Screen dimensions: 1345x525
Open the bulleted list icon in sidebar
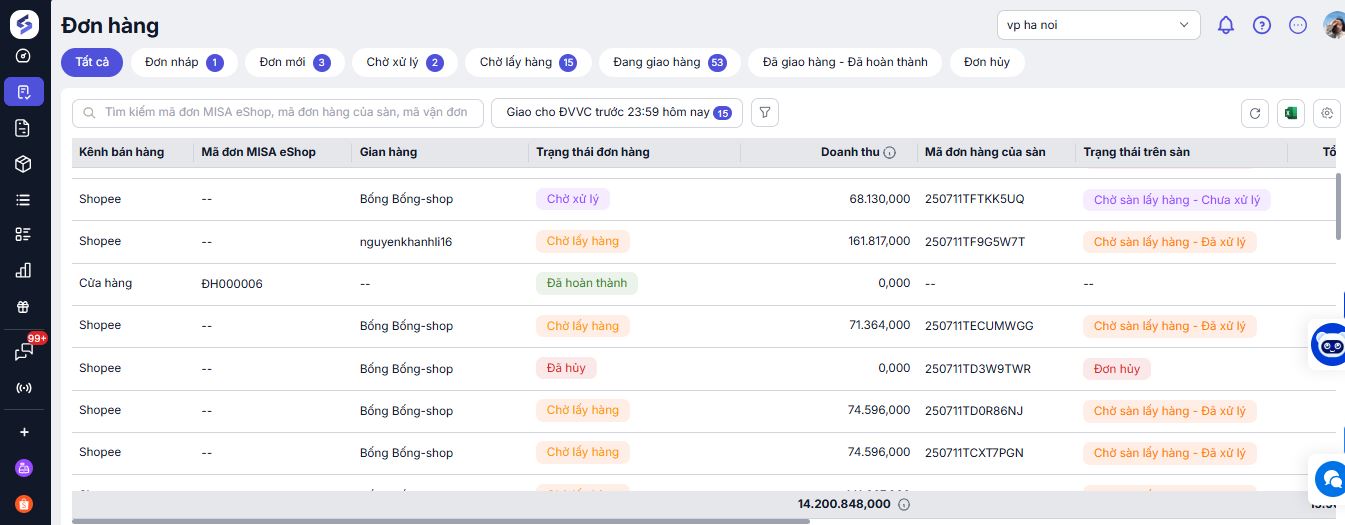click(x=24, y=200)
